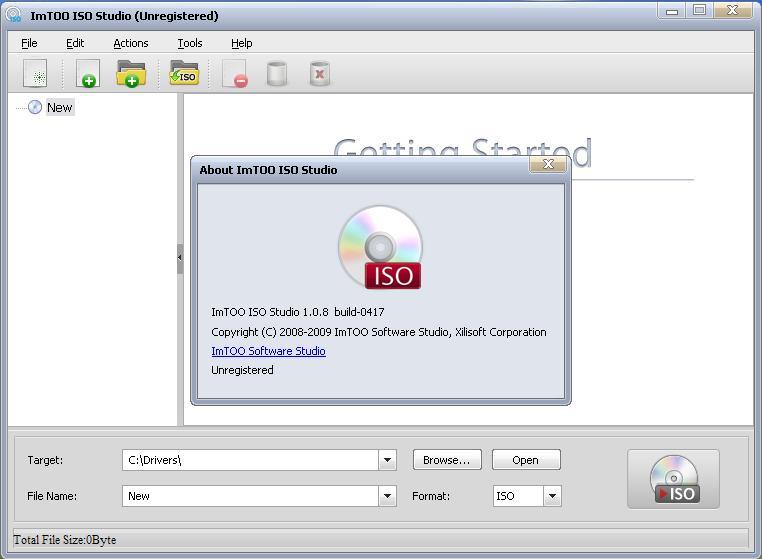Click the ISO Format value box
Viewport: 762px width, 559px height.
point(518,496)
